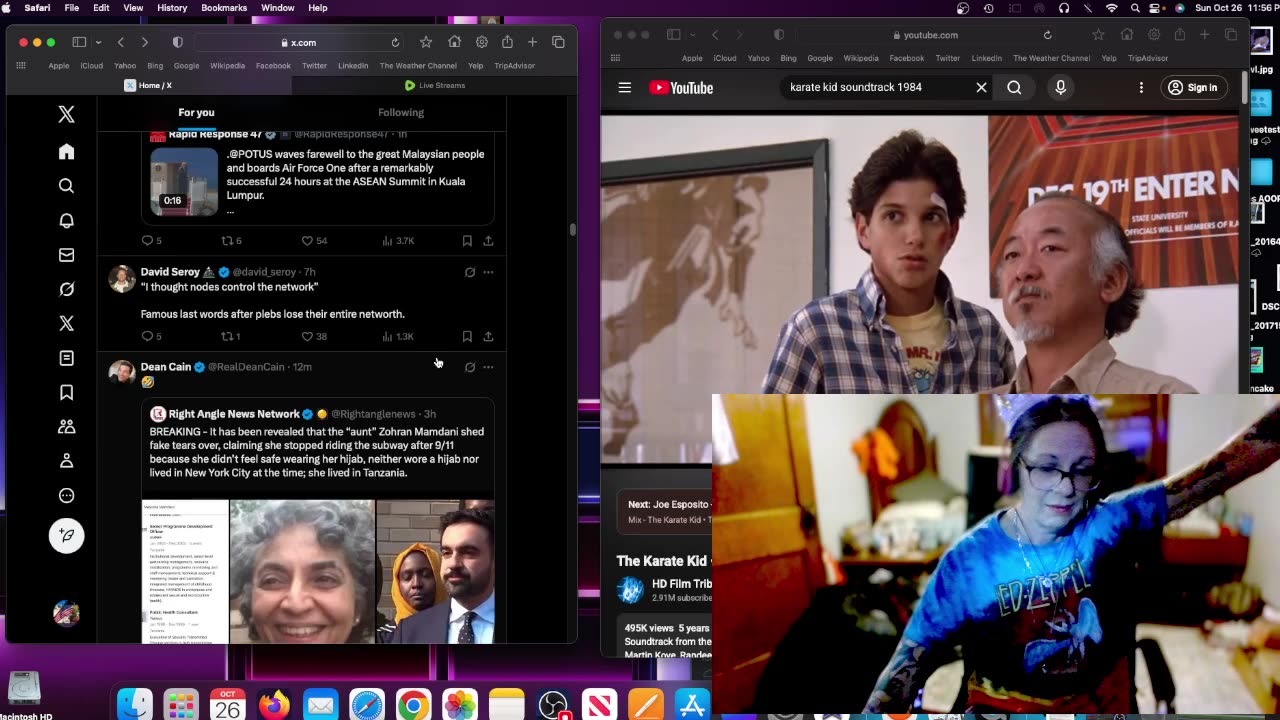Go to X Home via house icon
The height and width of the screenshot is (720, 1280).
[x=66, y=152]
